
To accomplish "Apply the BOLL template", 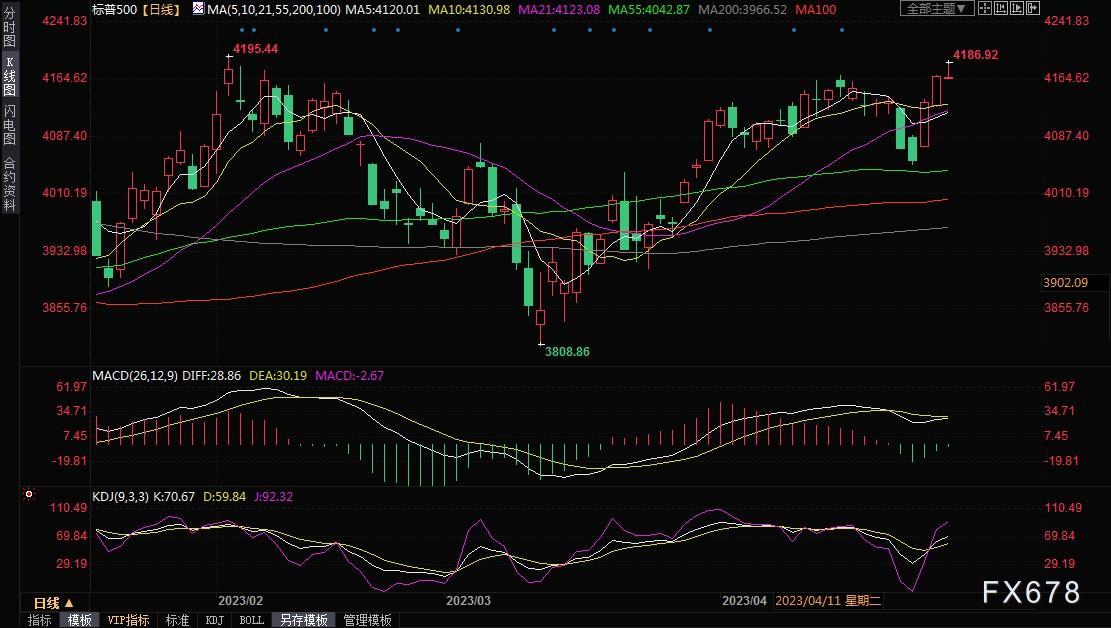I will pyautogui.click(x=252, y=620).
